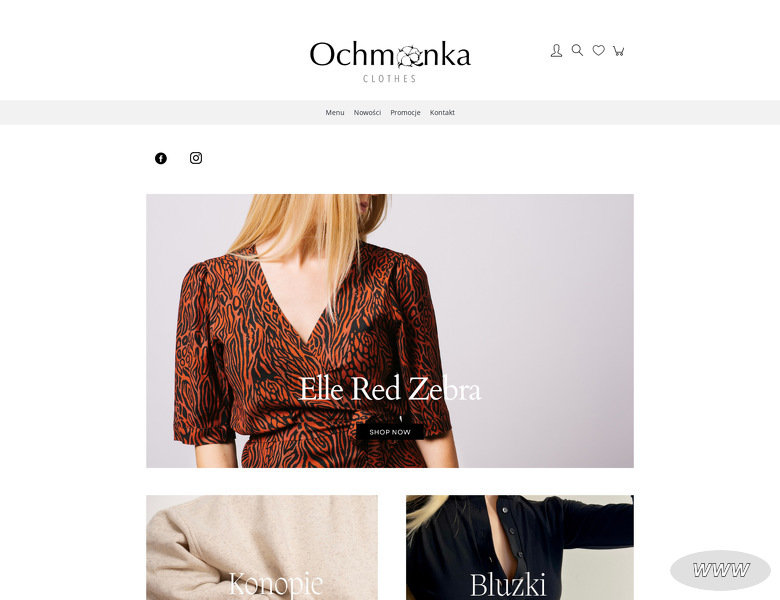This screenshot has width=780, height=600.
Task: Open the user account icon
Action: [x=556, y=50]
